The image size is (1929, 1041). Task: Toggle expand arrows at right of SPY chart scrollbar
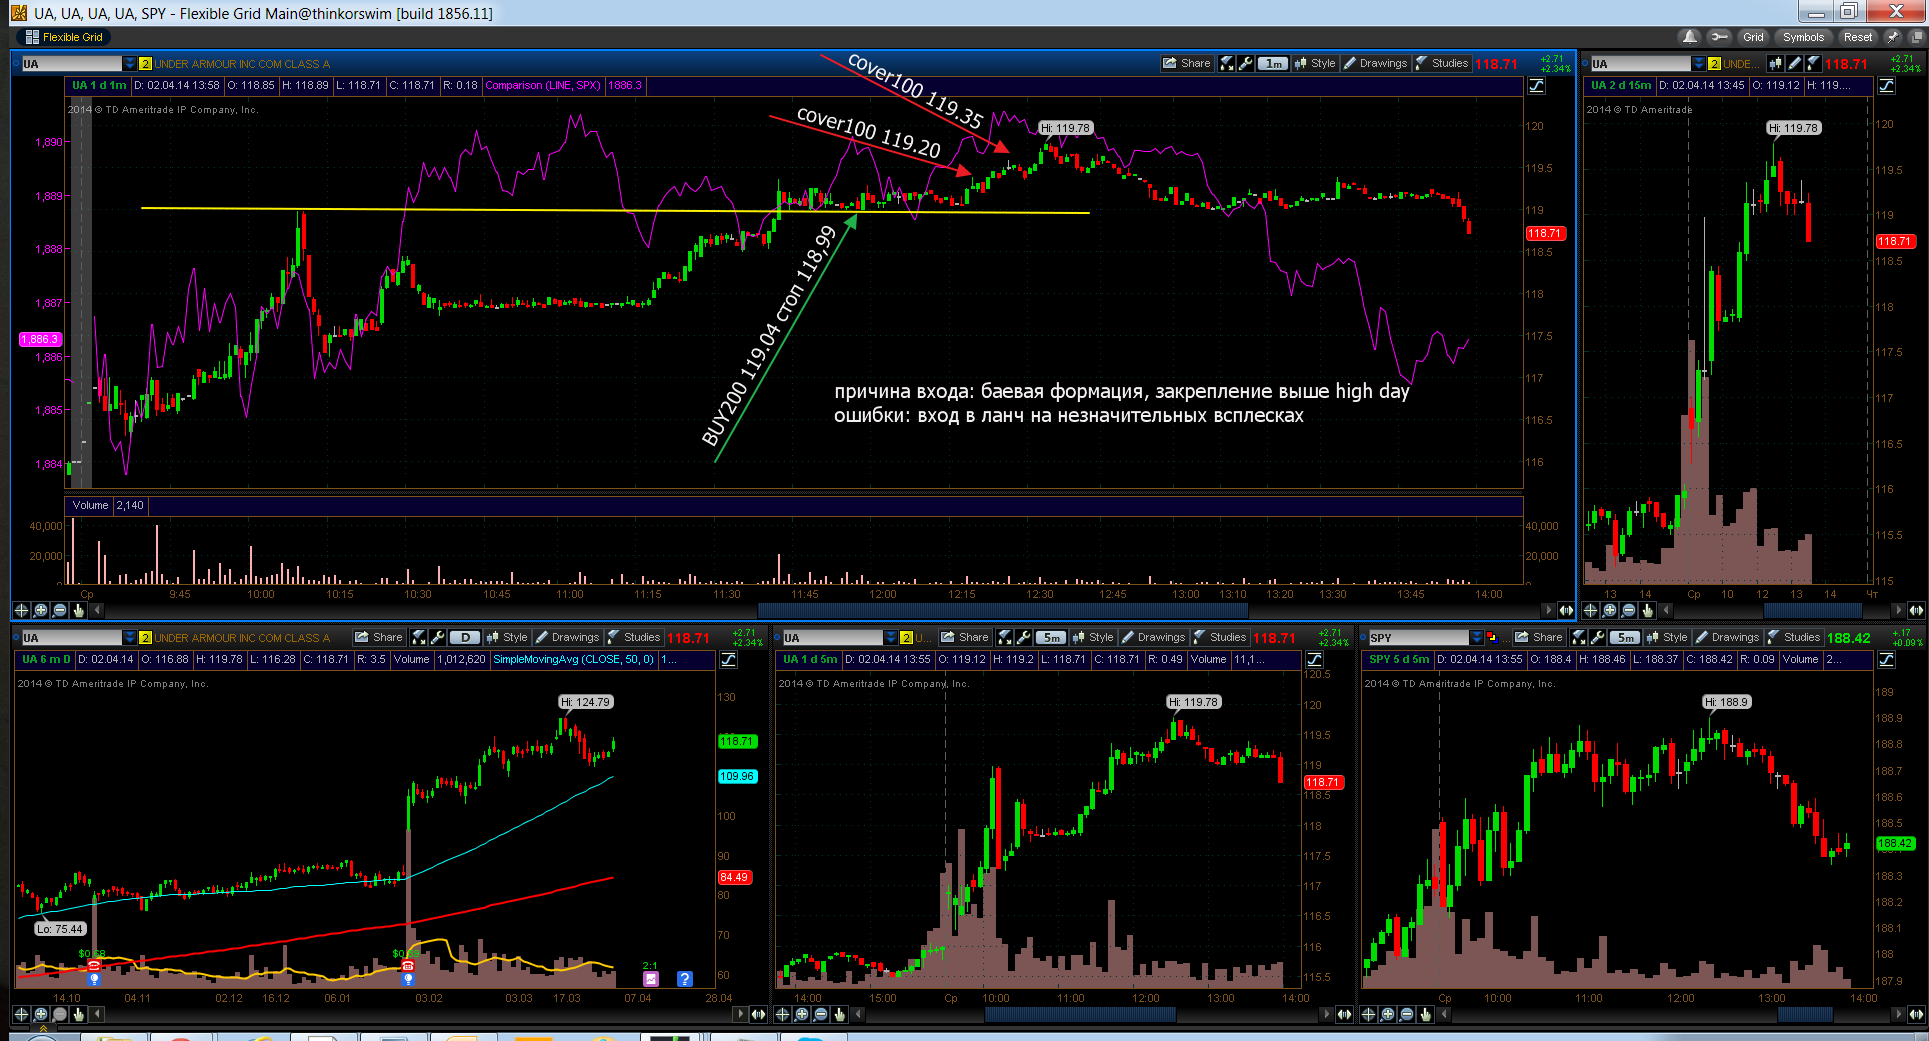point(1916,1014)
